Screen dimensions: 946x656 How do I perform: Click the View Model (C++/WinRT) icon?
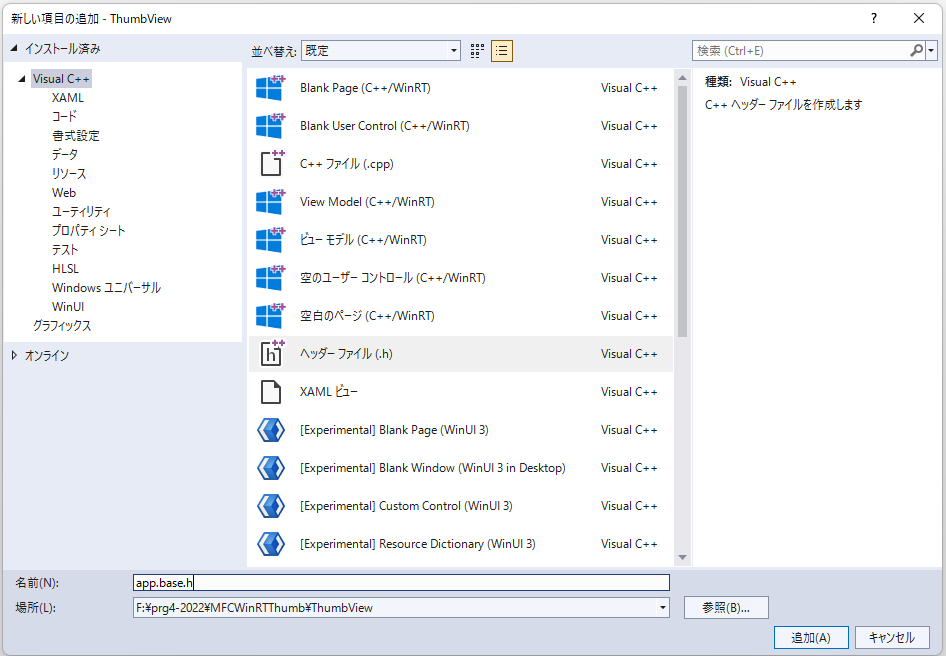(270, 202)
